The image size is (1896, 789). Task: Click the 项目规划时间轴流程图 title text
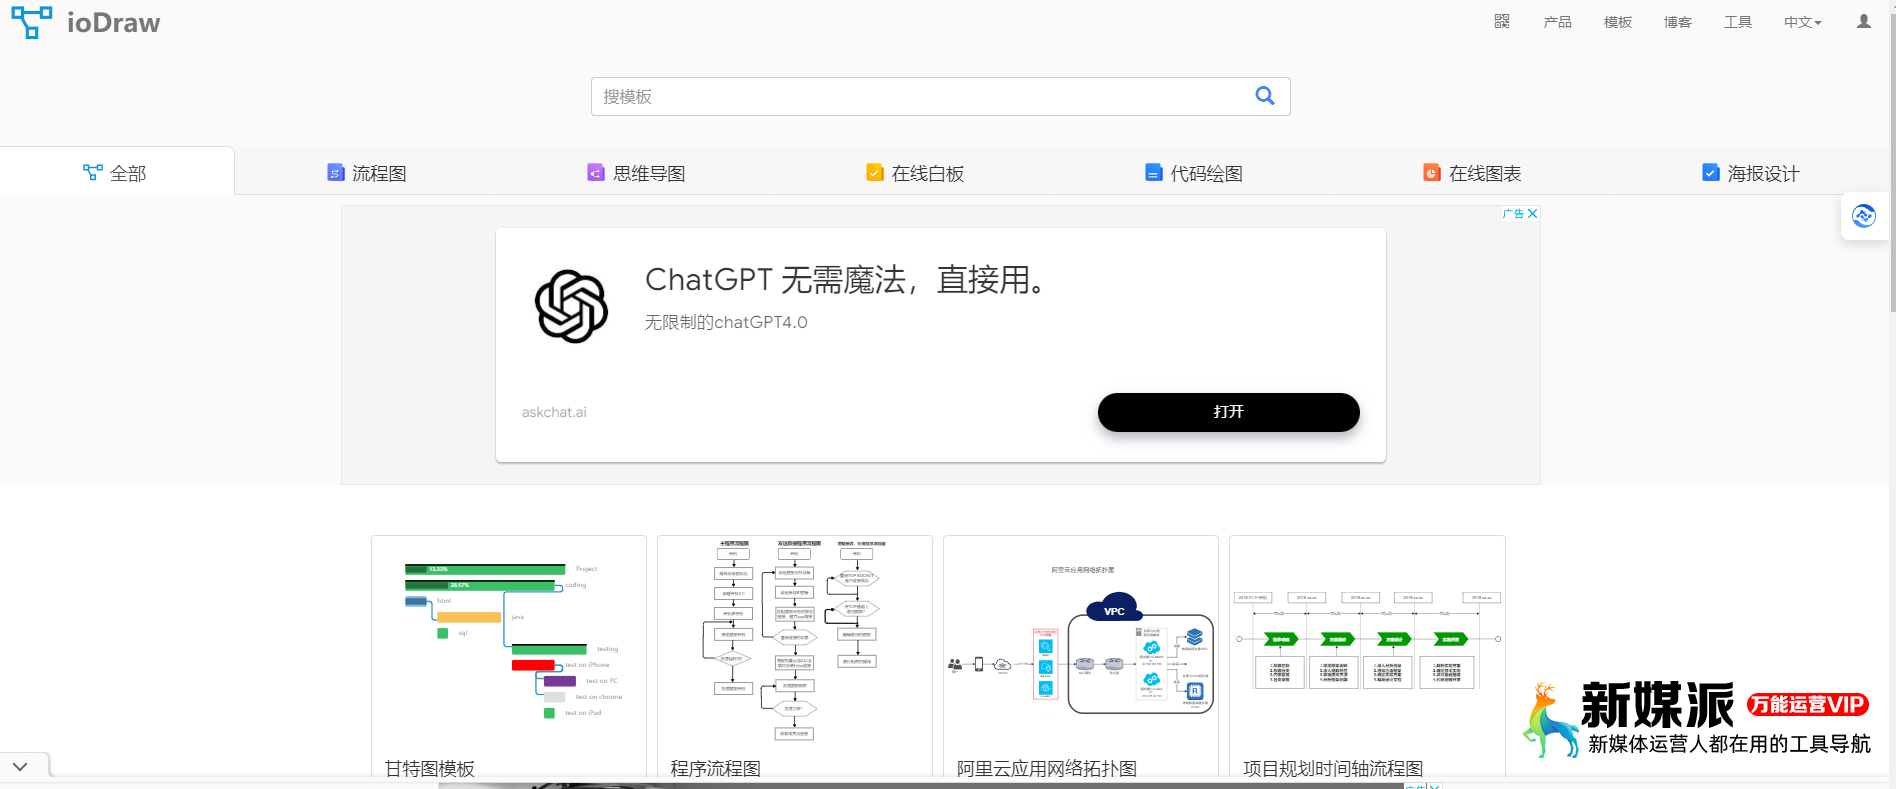click(1333, 768)
